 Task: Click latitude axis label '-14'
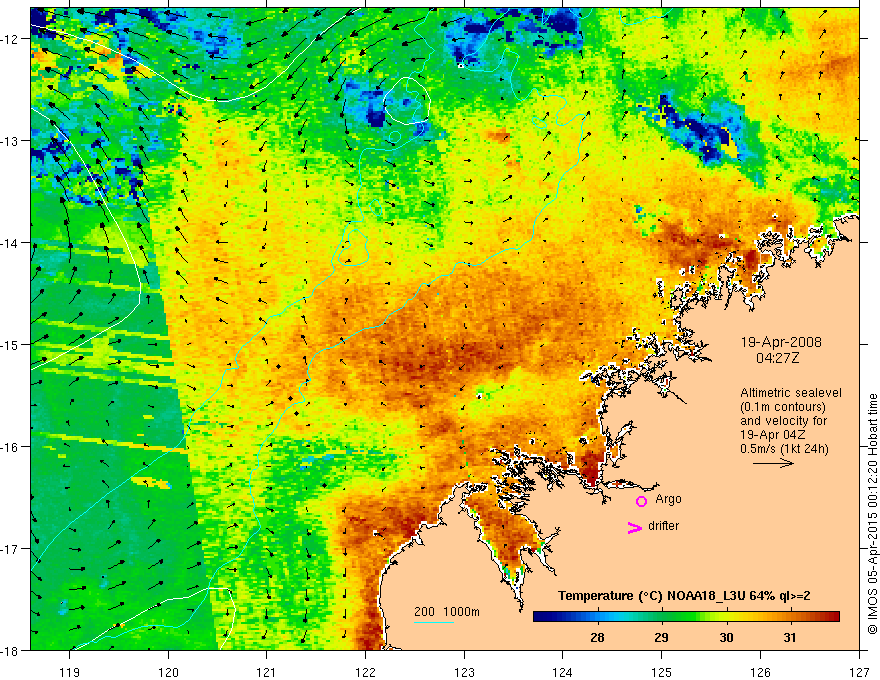(x=10, y=243)
